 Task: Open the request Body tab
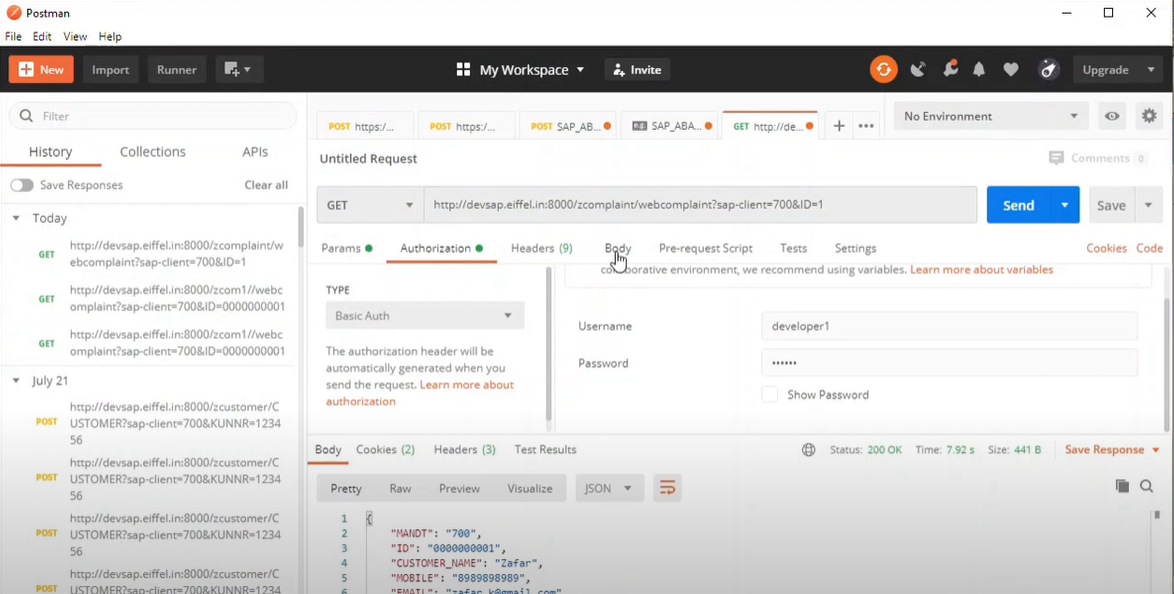(x=618, y=248)
